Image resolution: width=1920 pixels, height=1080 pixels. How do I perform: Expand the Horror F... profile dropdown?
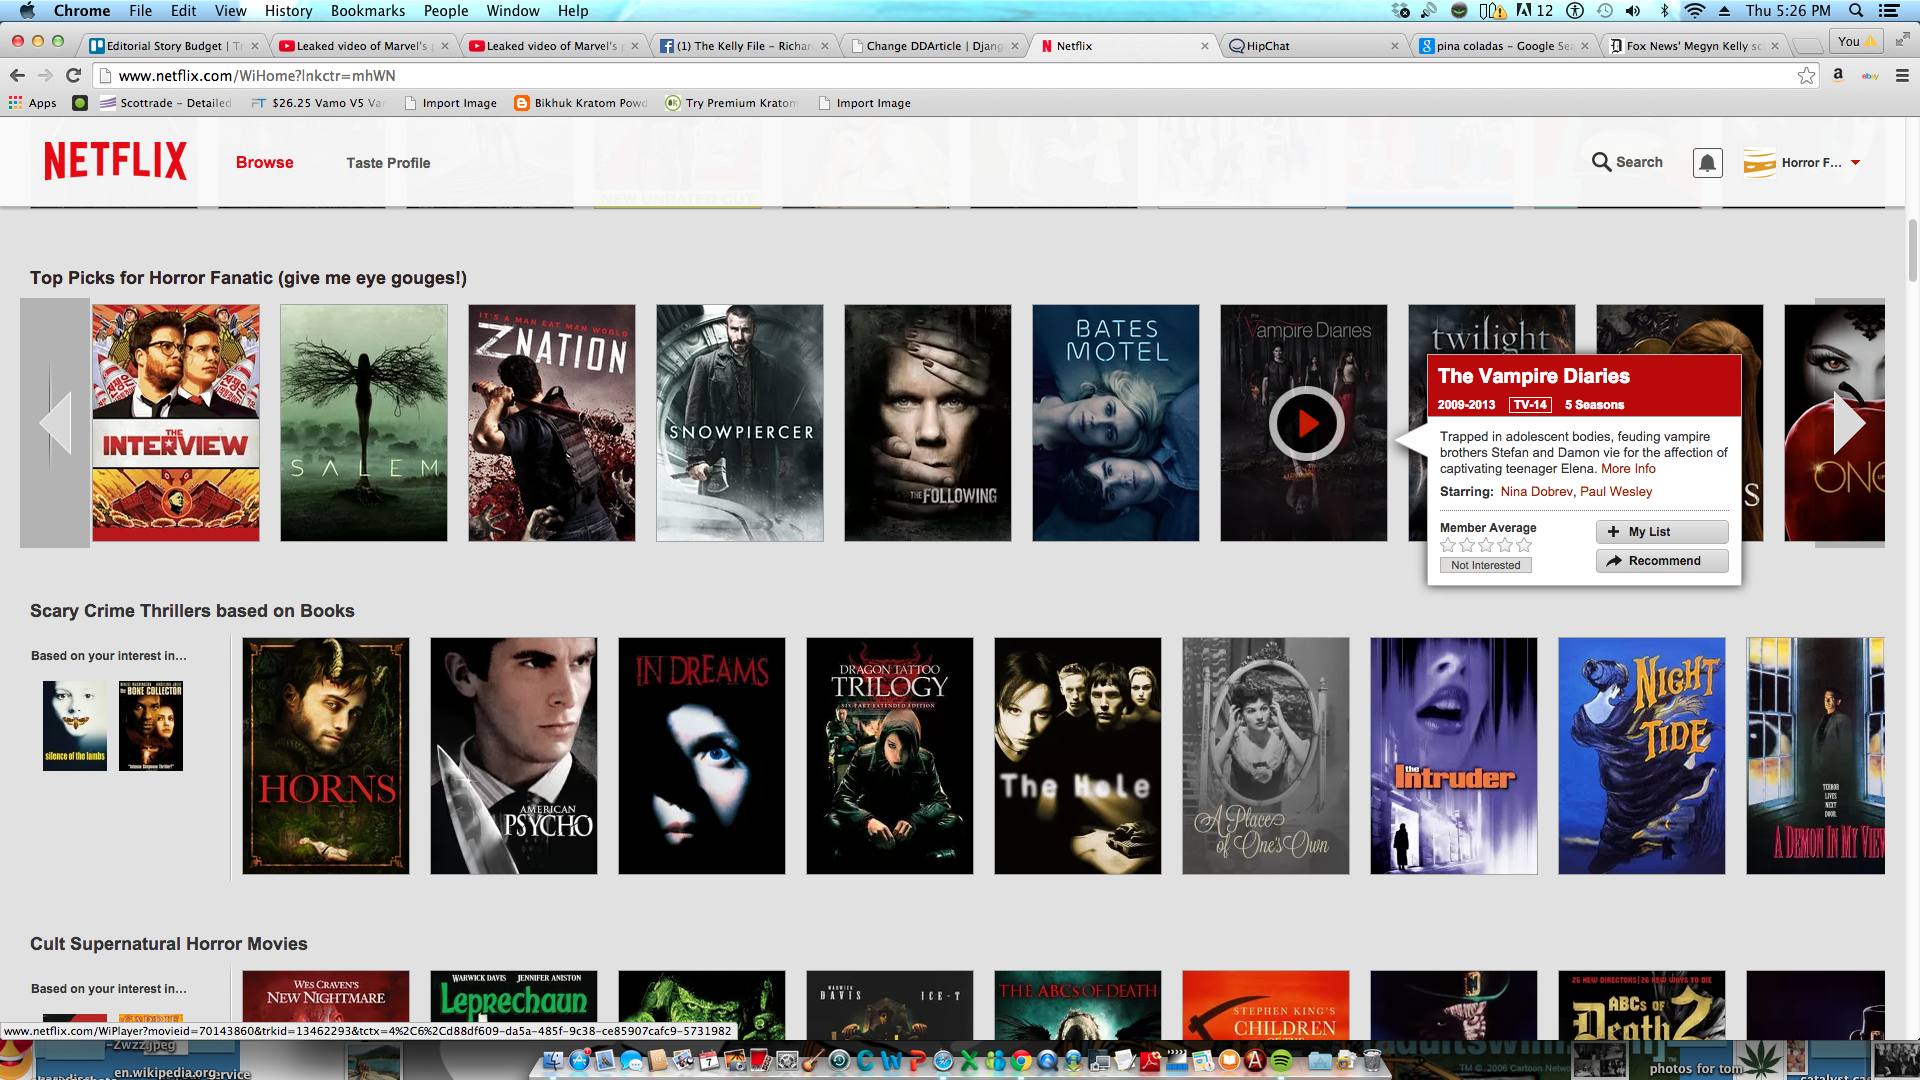point(1855,163)
